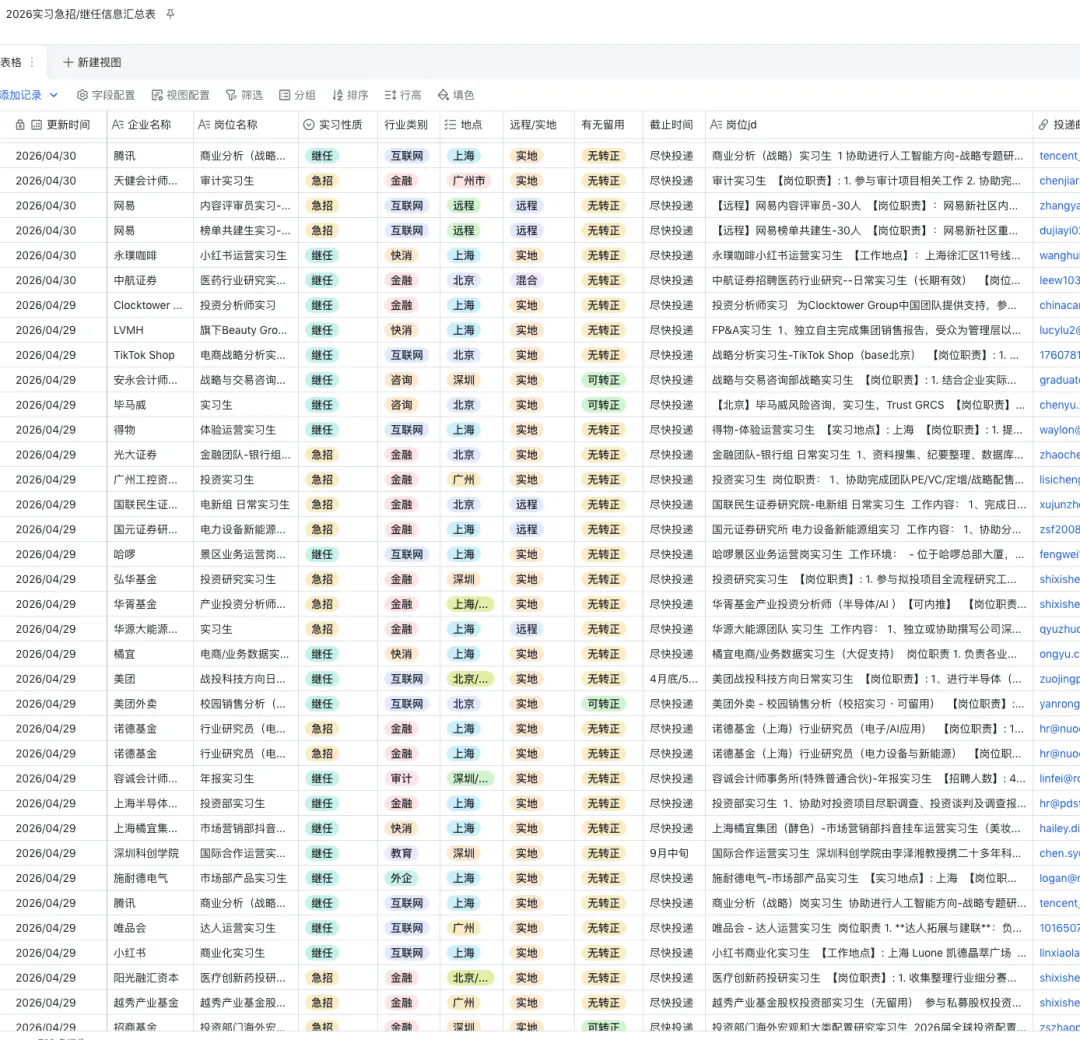Click the 达人运营实习生 position cell

point(245,928)
